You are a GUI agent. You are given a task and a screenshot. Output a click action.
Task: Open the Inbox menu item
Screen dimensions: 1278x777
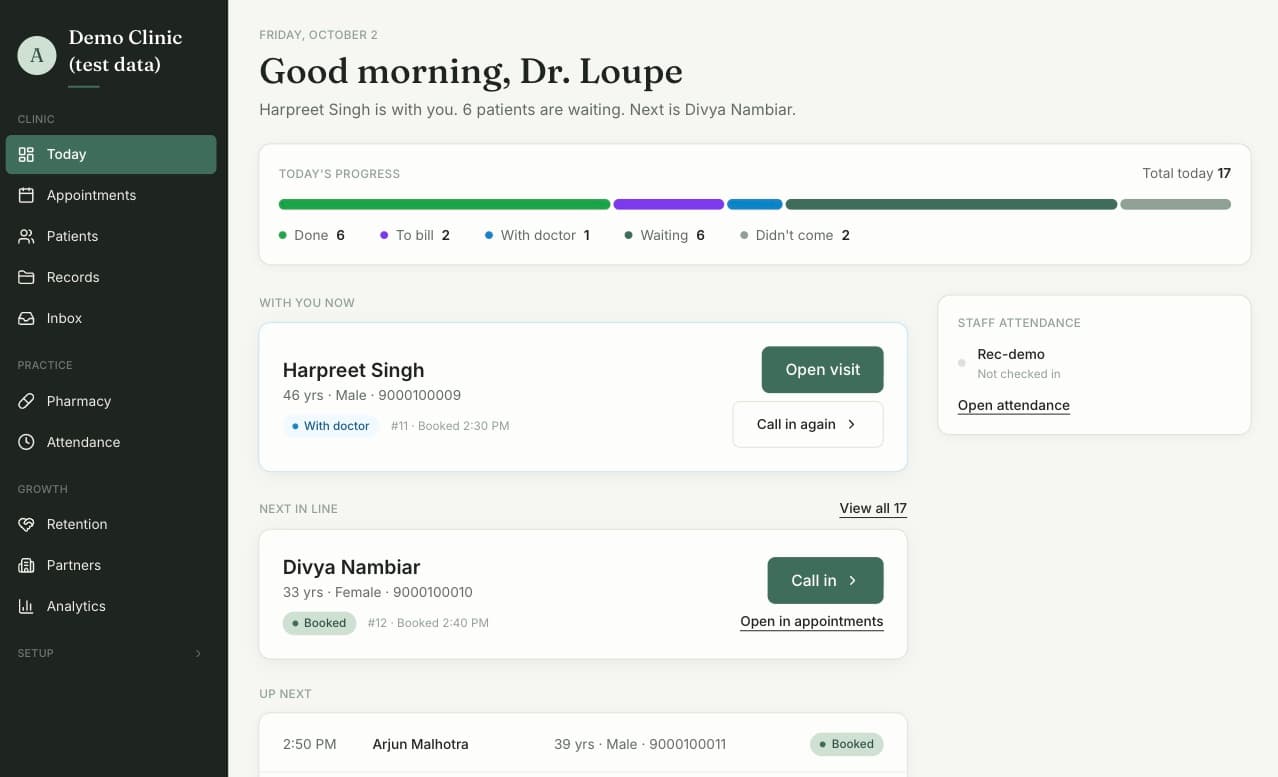coord(111,318)
